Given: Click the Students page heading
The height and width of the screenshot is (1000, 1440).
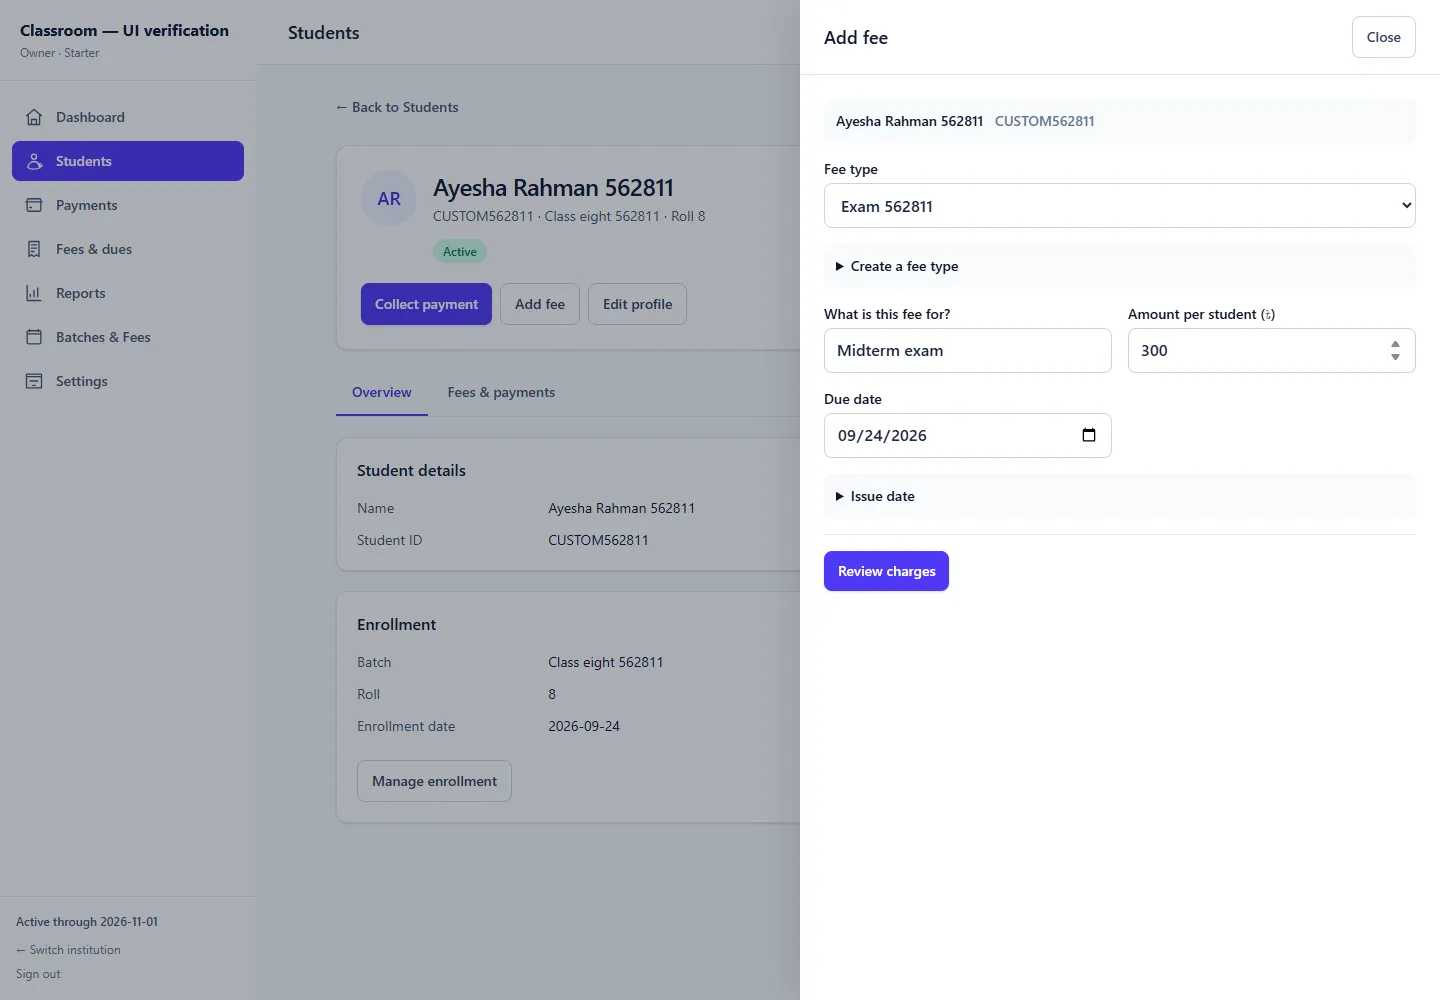Looking at the screenshot, I should pyautogui.click(x=324, y=32).
